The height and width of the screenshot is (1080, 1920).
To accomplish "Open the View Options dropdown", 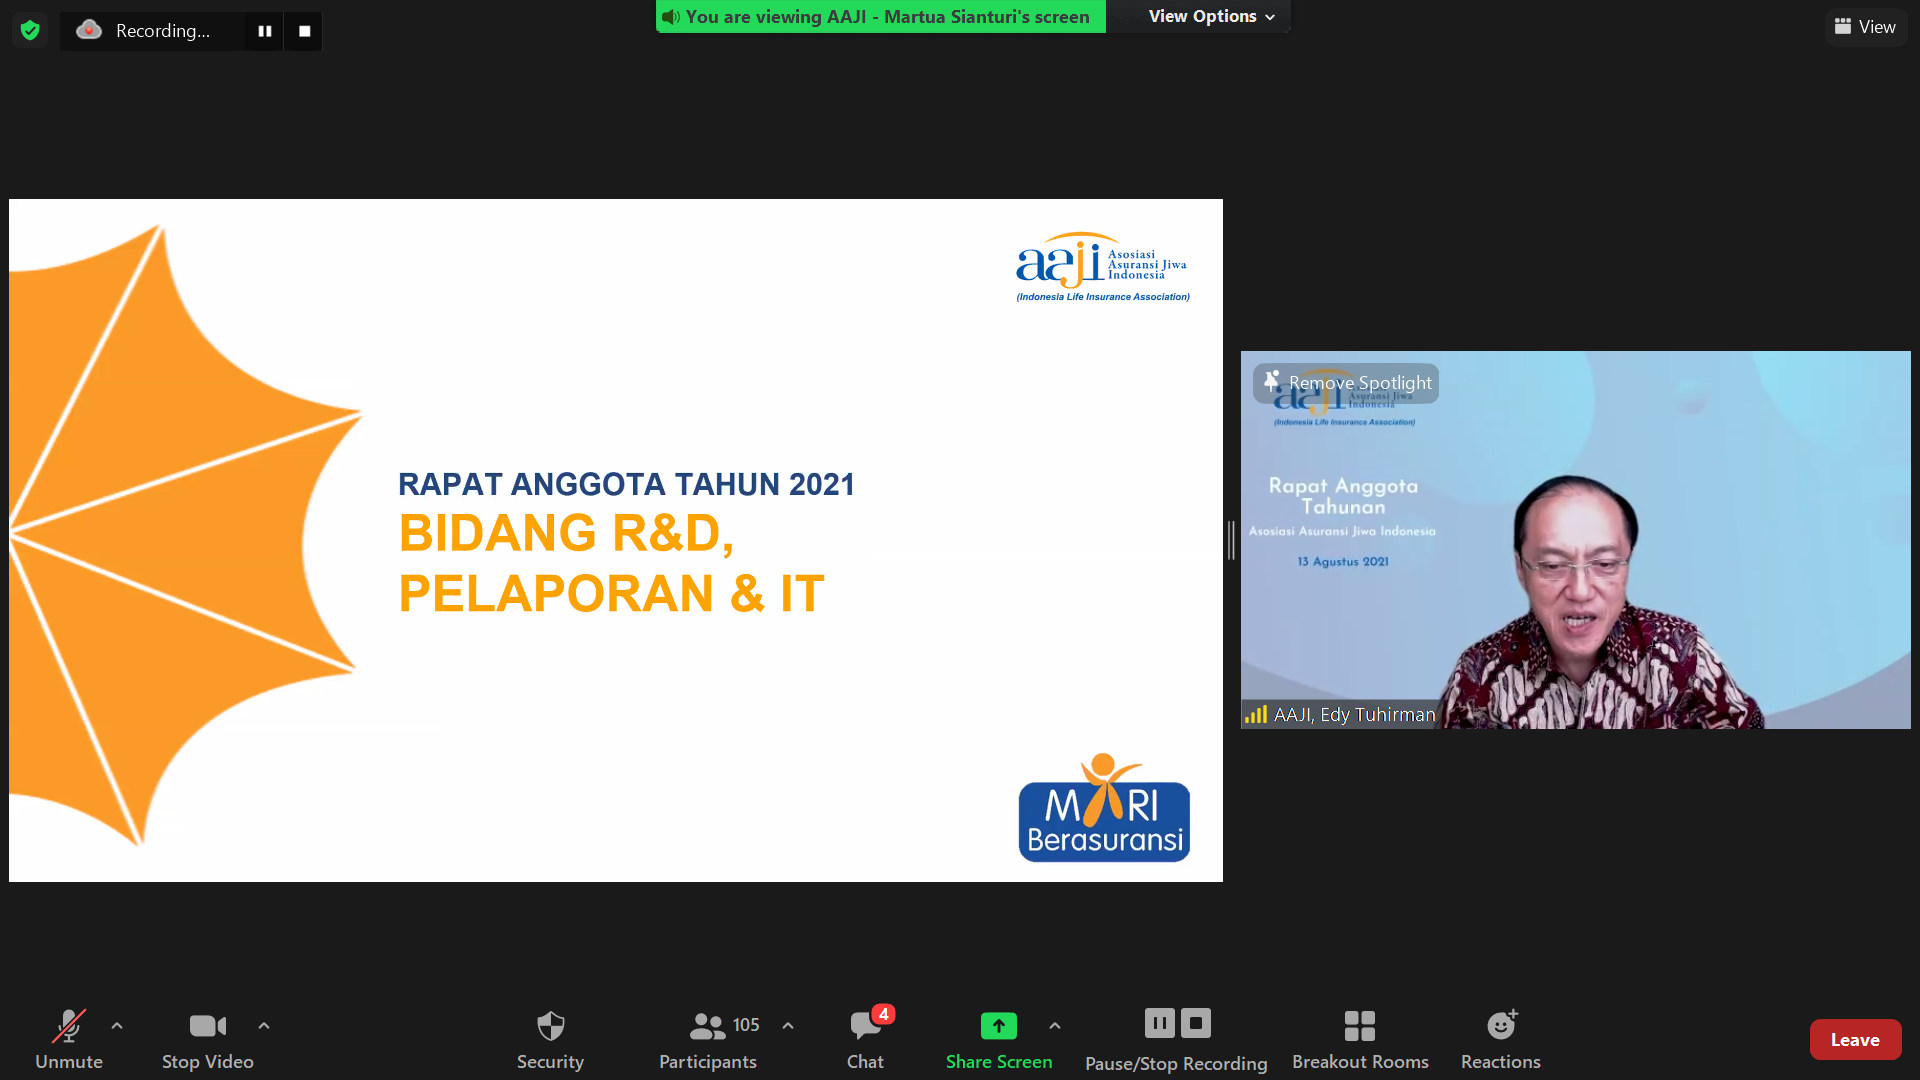I will [1211, 16].
